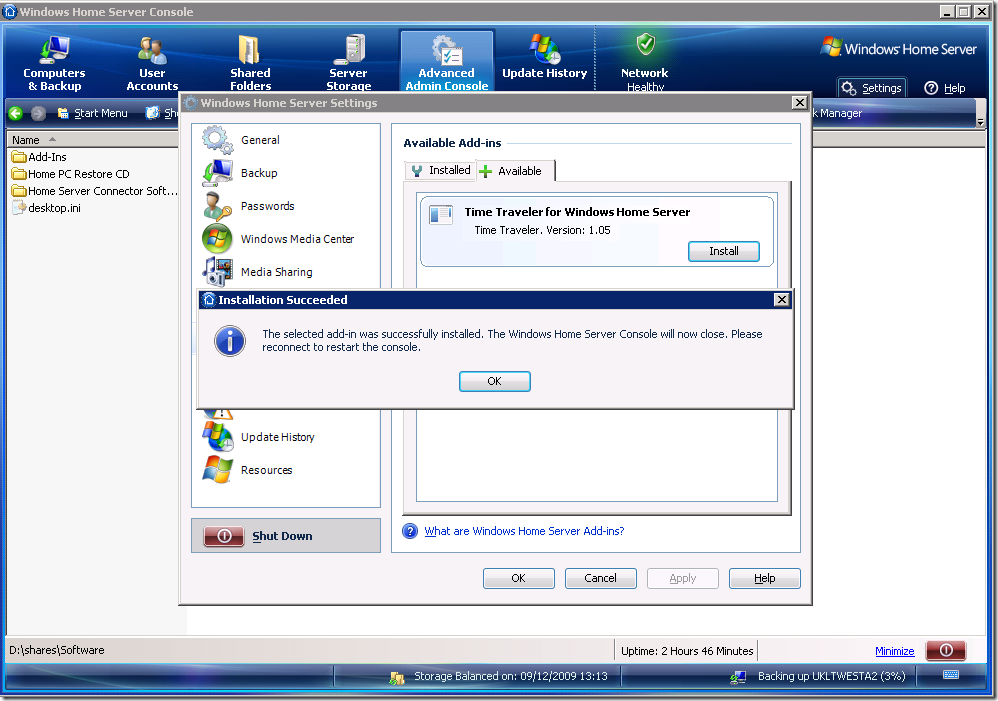Click the console title bar home icon

pos(10,11)
